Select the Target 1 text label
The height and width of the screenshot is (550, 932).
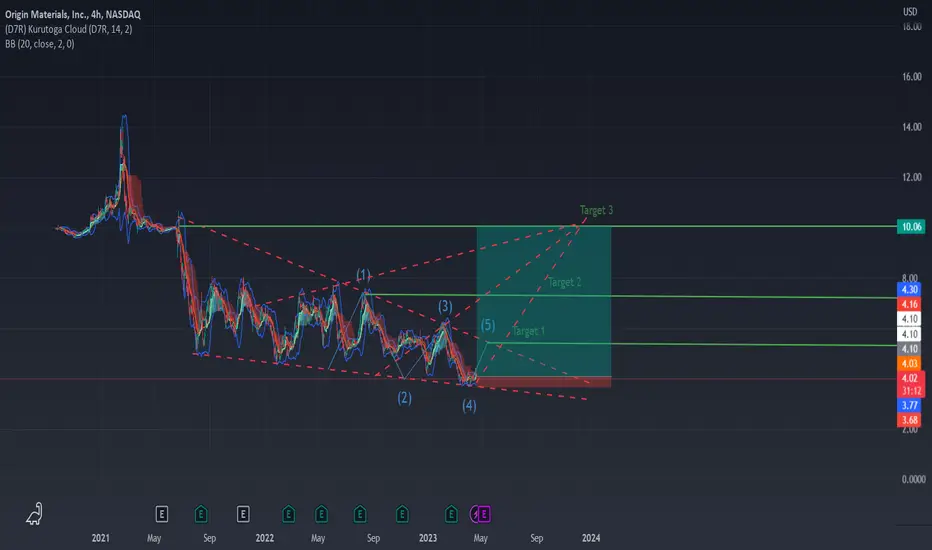pos(528,331)
